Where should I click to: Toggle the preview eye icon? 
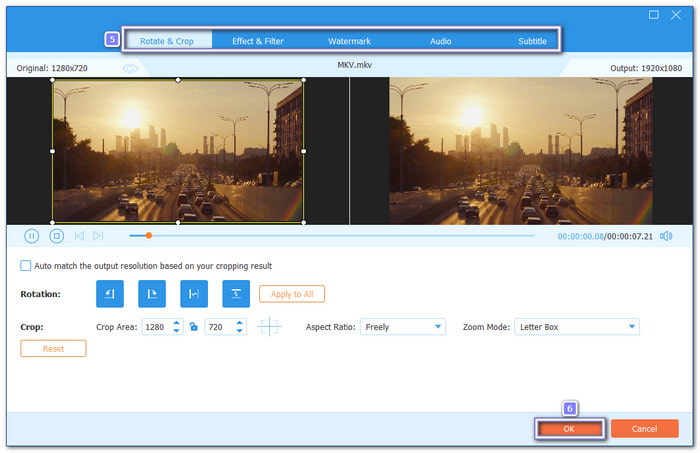[130, 68]
